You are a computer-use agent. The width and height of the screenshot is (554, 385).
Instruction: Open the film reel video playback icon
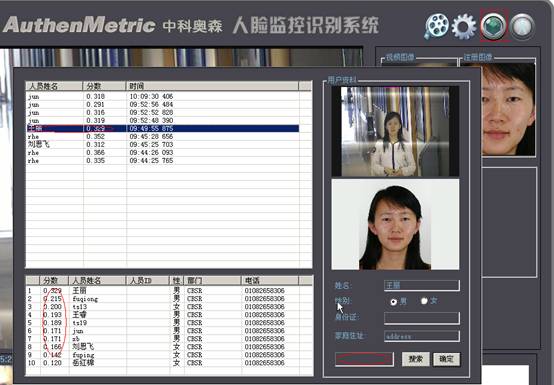(x=436, y=26)
